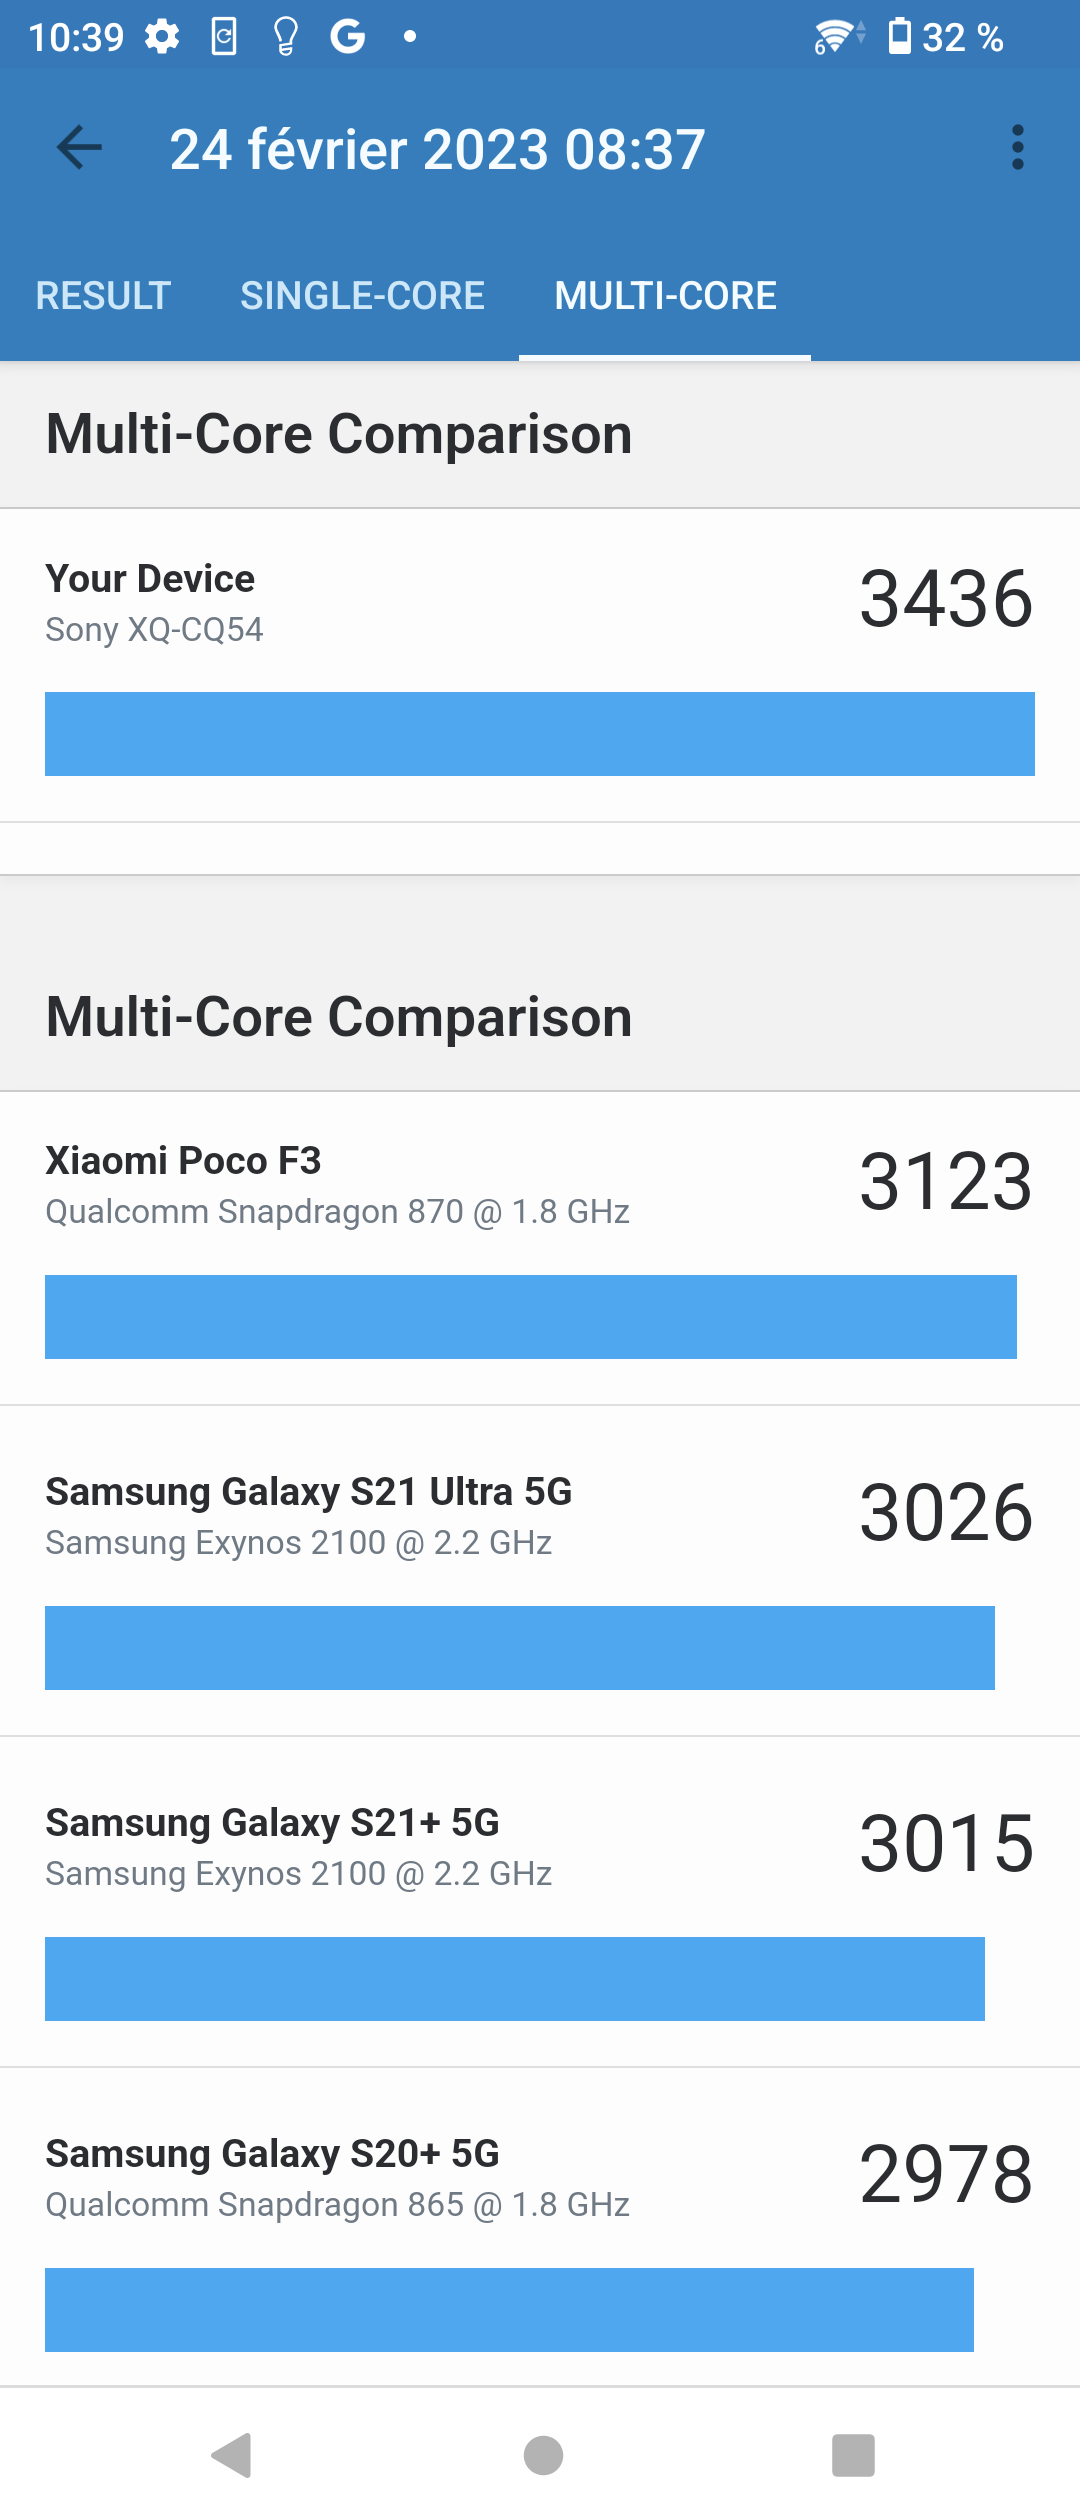Switch to the RESULT tab
Screen dimensions: 1080x2520
[x=103, y=296]
